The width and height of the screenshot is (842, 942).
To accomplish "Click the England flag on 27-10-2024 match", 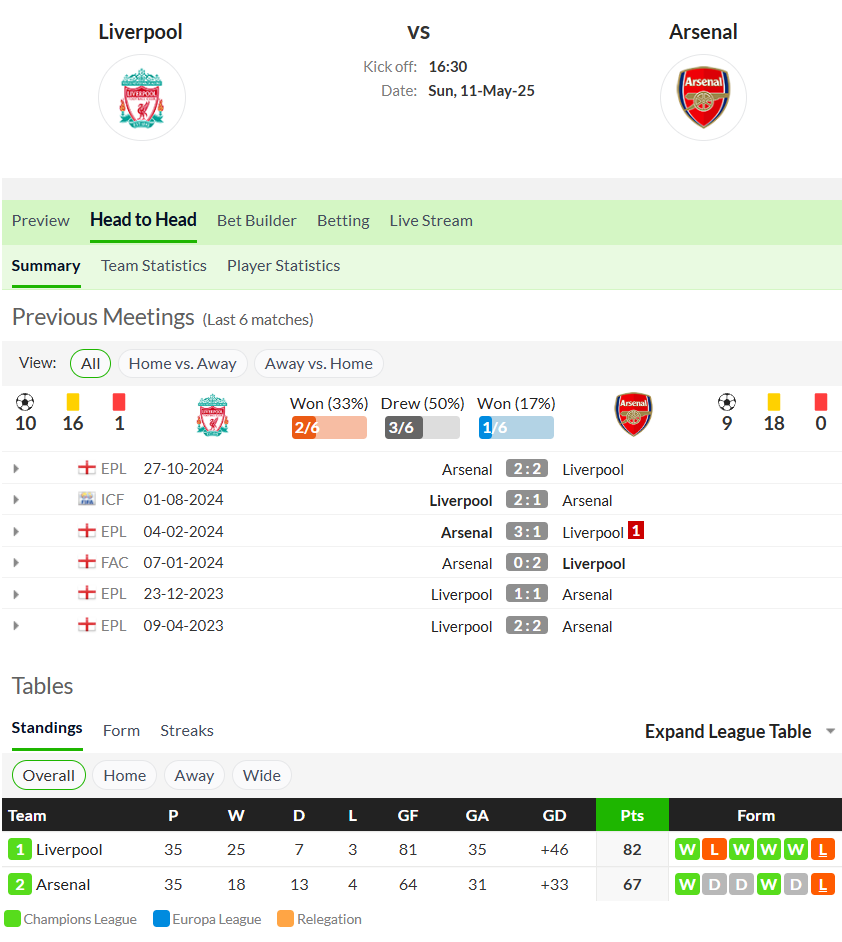I will tap(87, 468).
